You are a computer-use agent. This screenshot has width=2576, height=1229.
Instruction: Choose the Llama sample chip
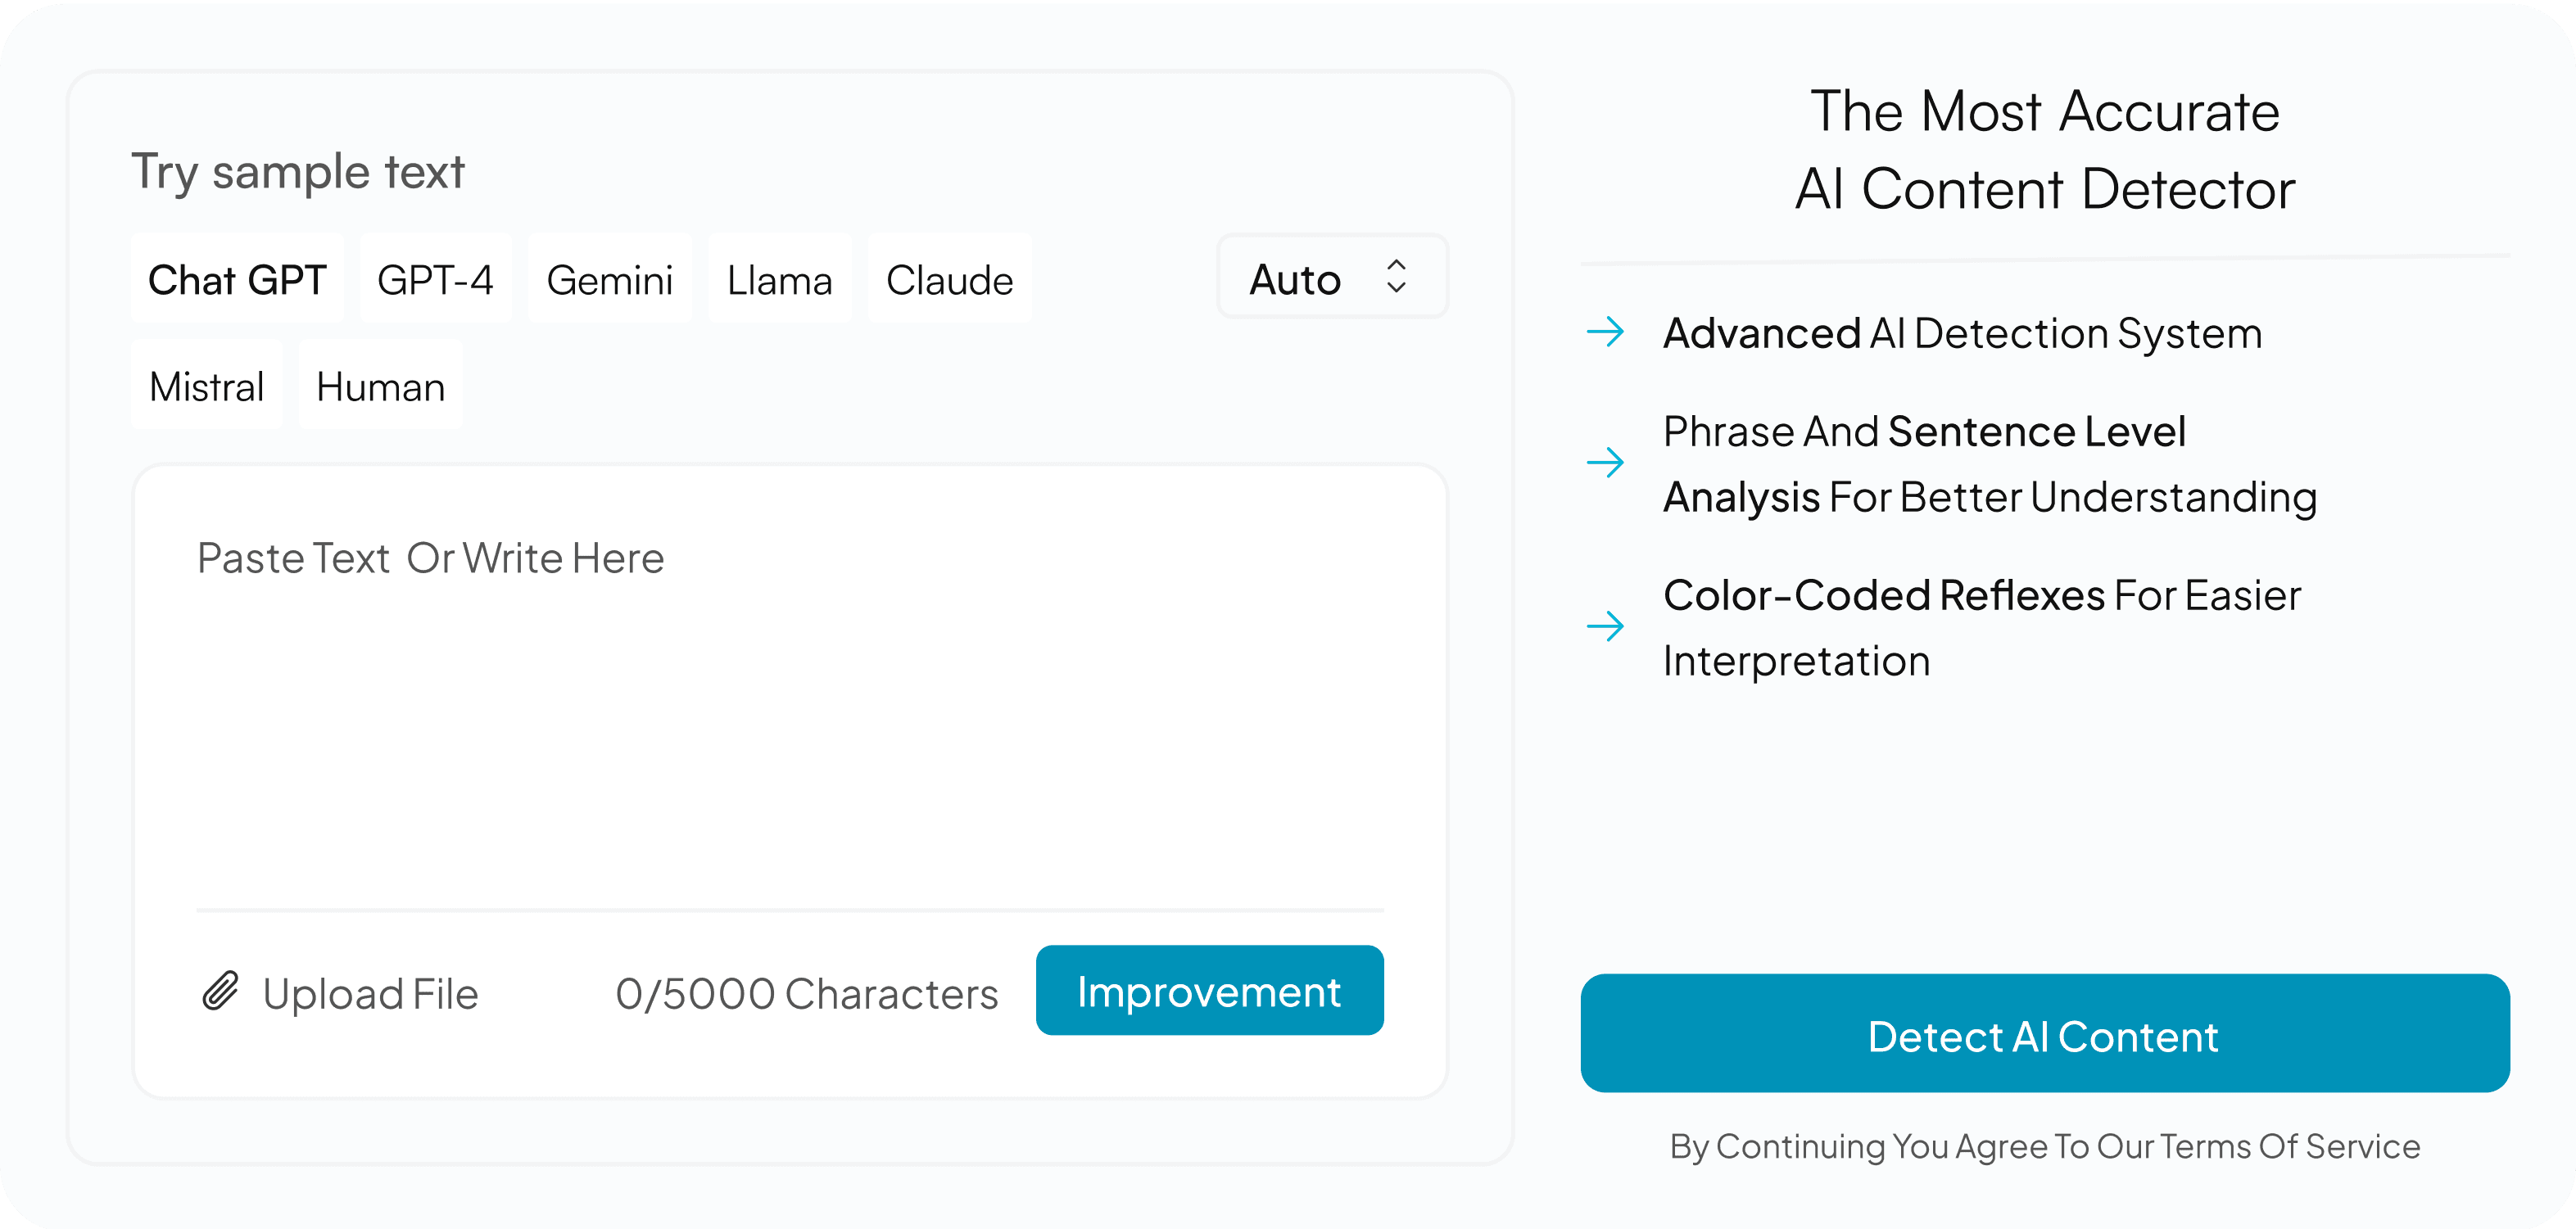coord(779,280)
